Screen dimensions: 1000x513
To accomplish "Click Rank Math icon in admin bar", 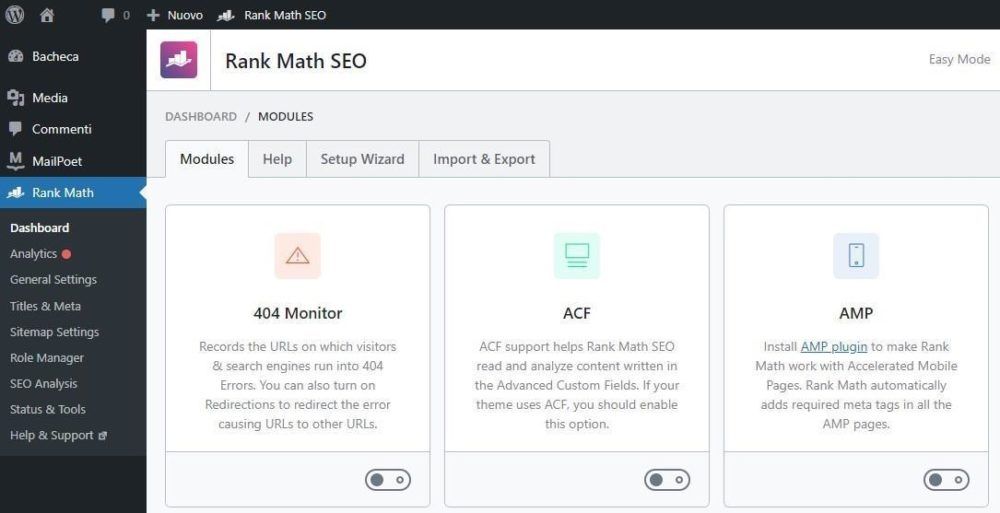I will (226, 15).
